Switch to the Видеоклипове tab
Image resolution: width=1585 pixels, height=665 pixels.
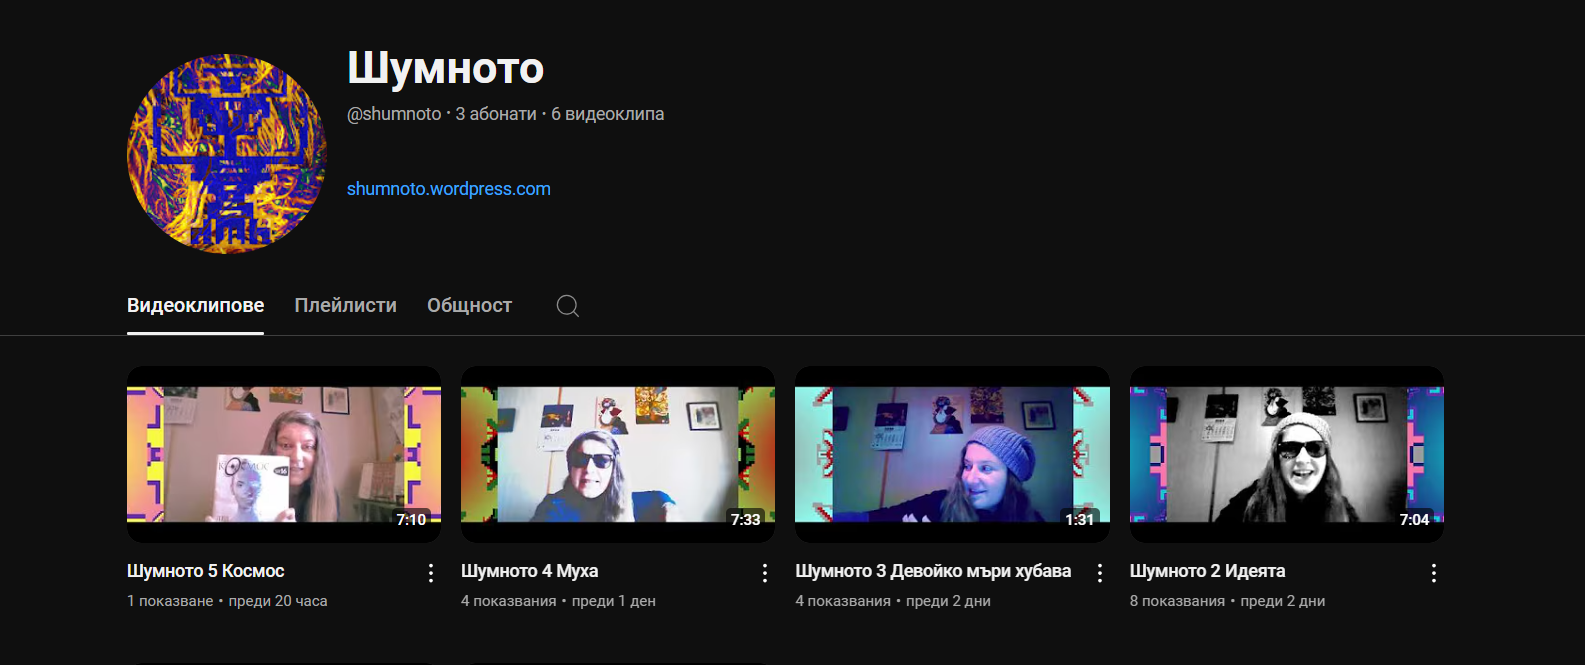click(x=195, y=306)
